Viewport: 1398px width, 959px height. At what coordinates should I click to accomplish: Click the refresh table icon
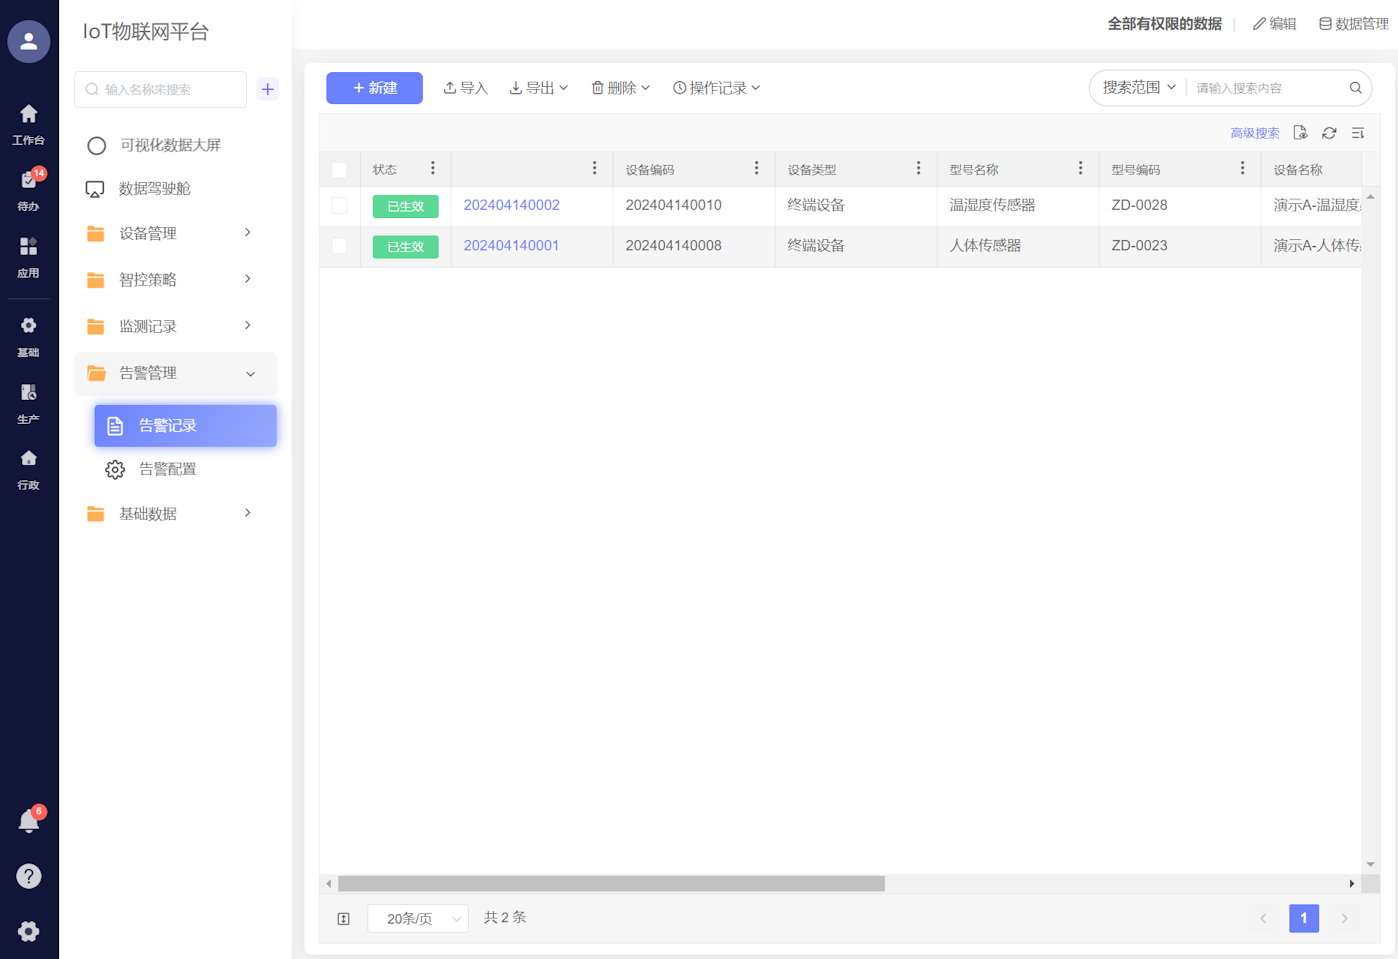1329,133
